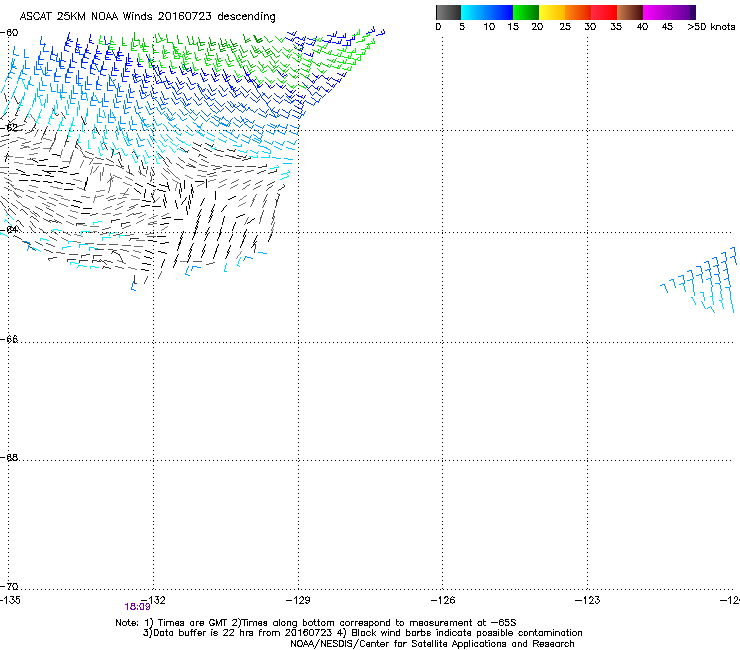
Task: Click the gray 0-5 knots color swatch
Action: (448, 12)
